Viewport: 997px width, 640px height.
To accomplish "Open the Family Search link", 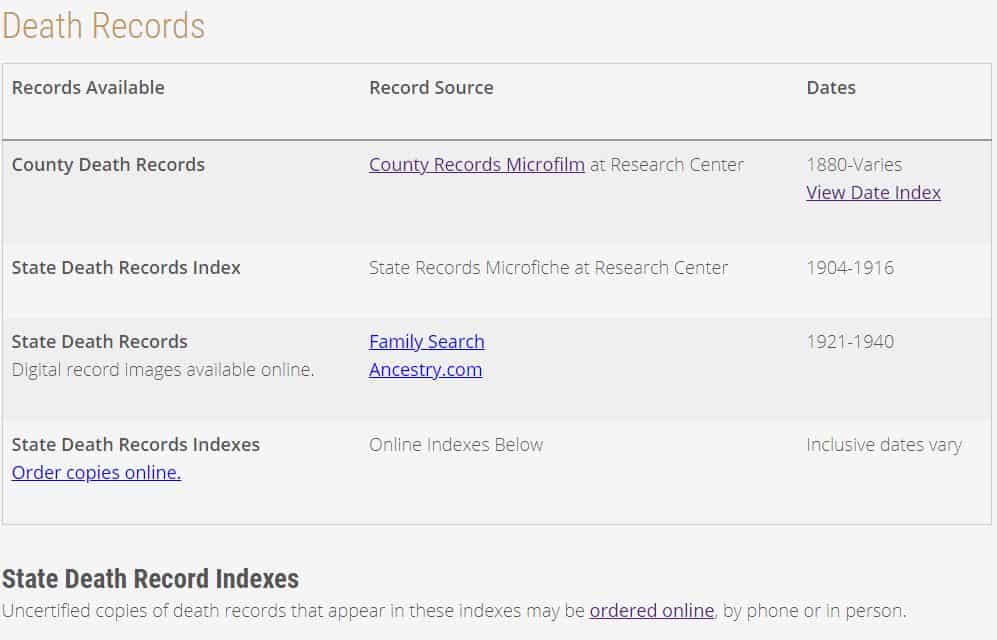I will point(426,341).
